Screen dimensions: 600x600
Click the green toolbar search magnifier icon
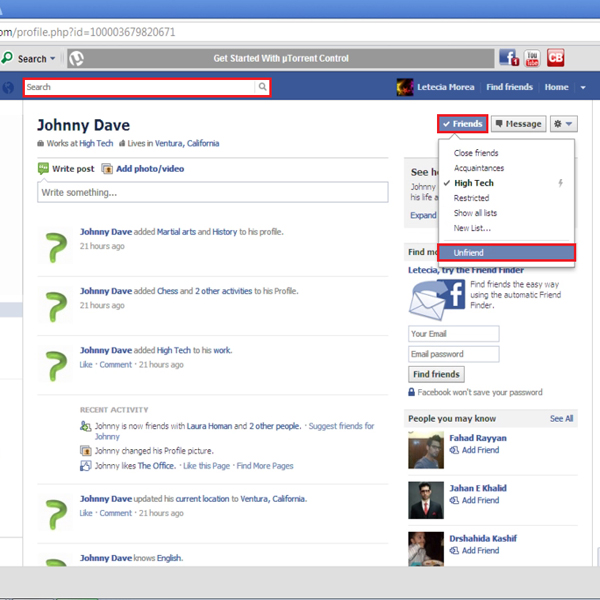click(7, 58)
